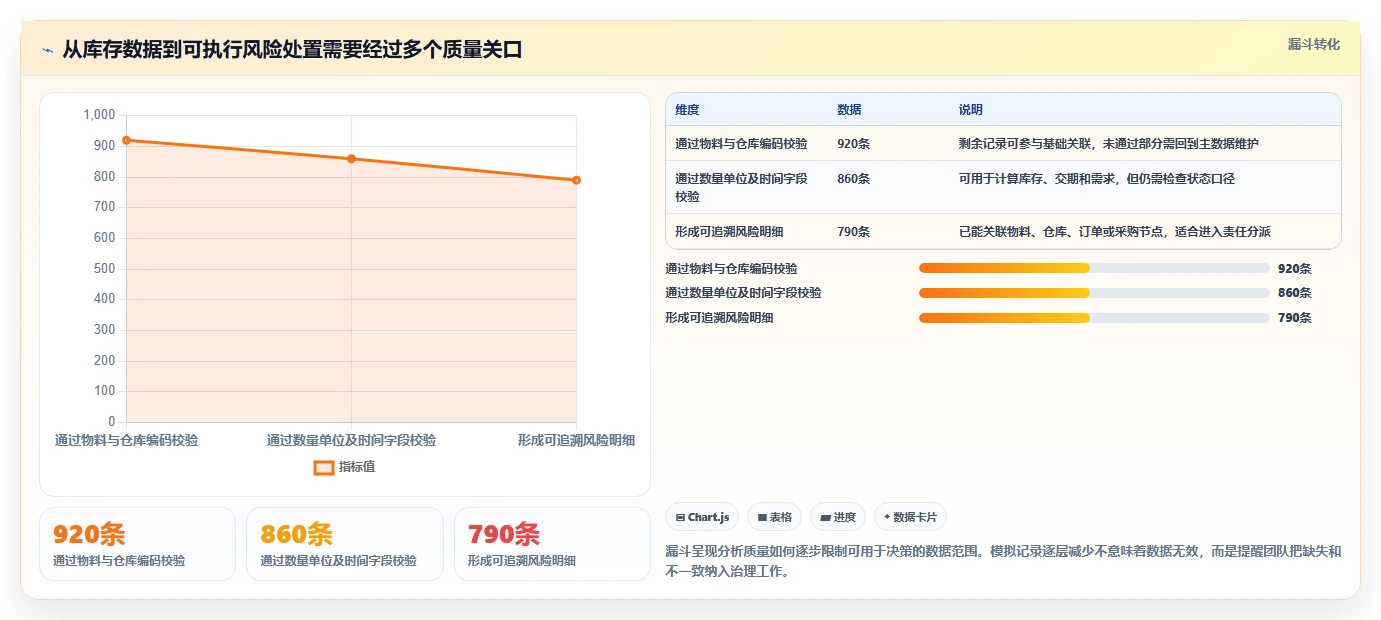Click the 说明 column header
This screenshot has height=620, width=1381.
971,110
